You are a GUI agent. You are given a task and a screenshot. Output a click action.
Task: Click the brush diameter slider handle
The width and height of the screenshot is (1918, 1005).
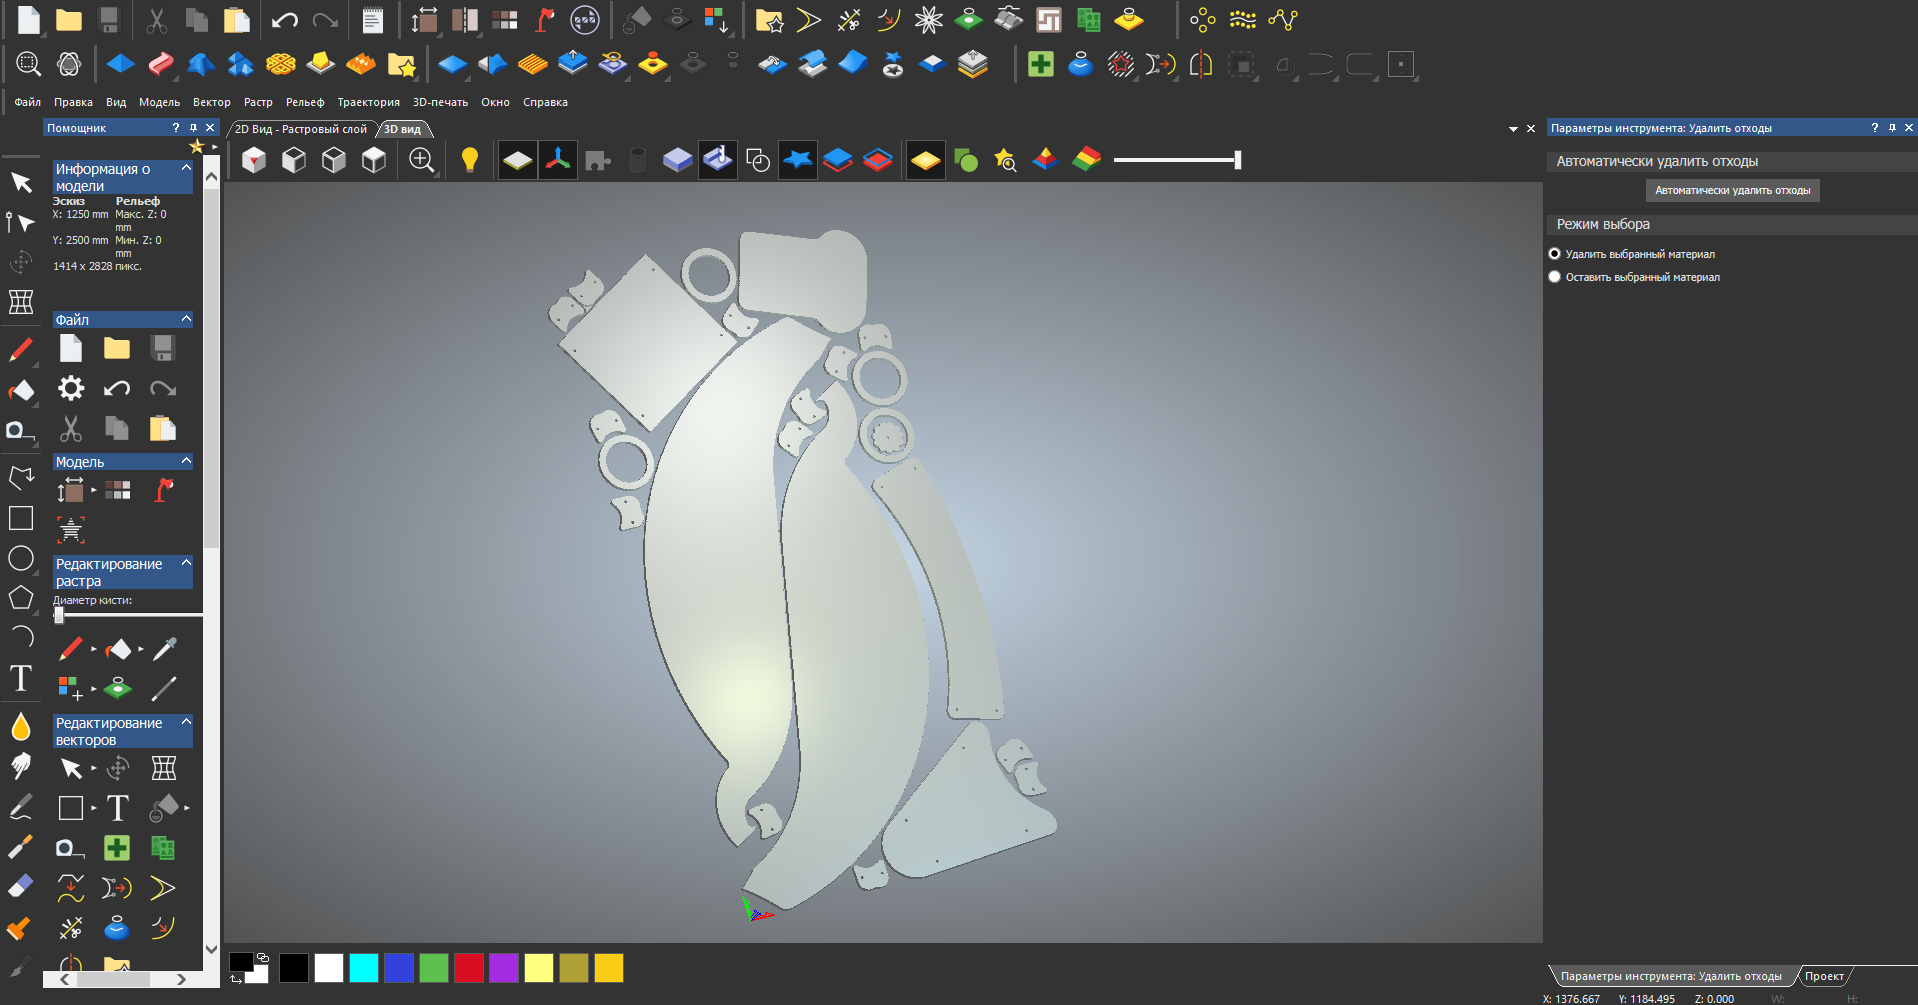[x=59, y=615]
